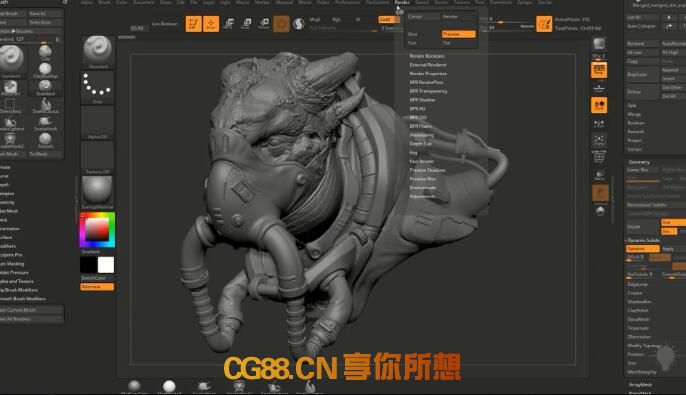The height and width of the screenshot is (395, 686).
Task: Expand the Render Properties section
Action: click(x=428, y=73)
